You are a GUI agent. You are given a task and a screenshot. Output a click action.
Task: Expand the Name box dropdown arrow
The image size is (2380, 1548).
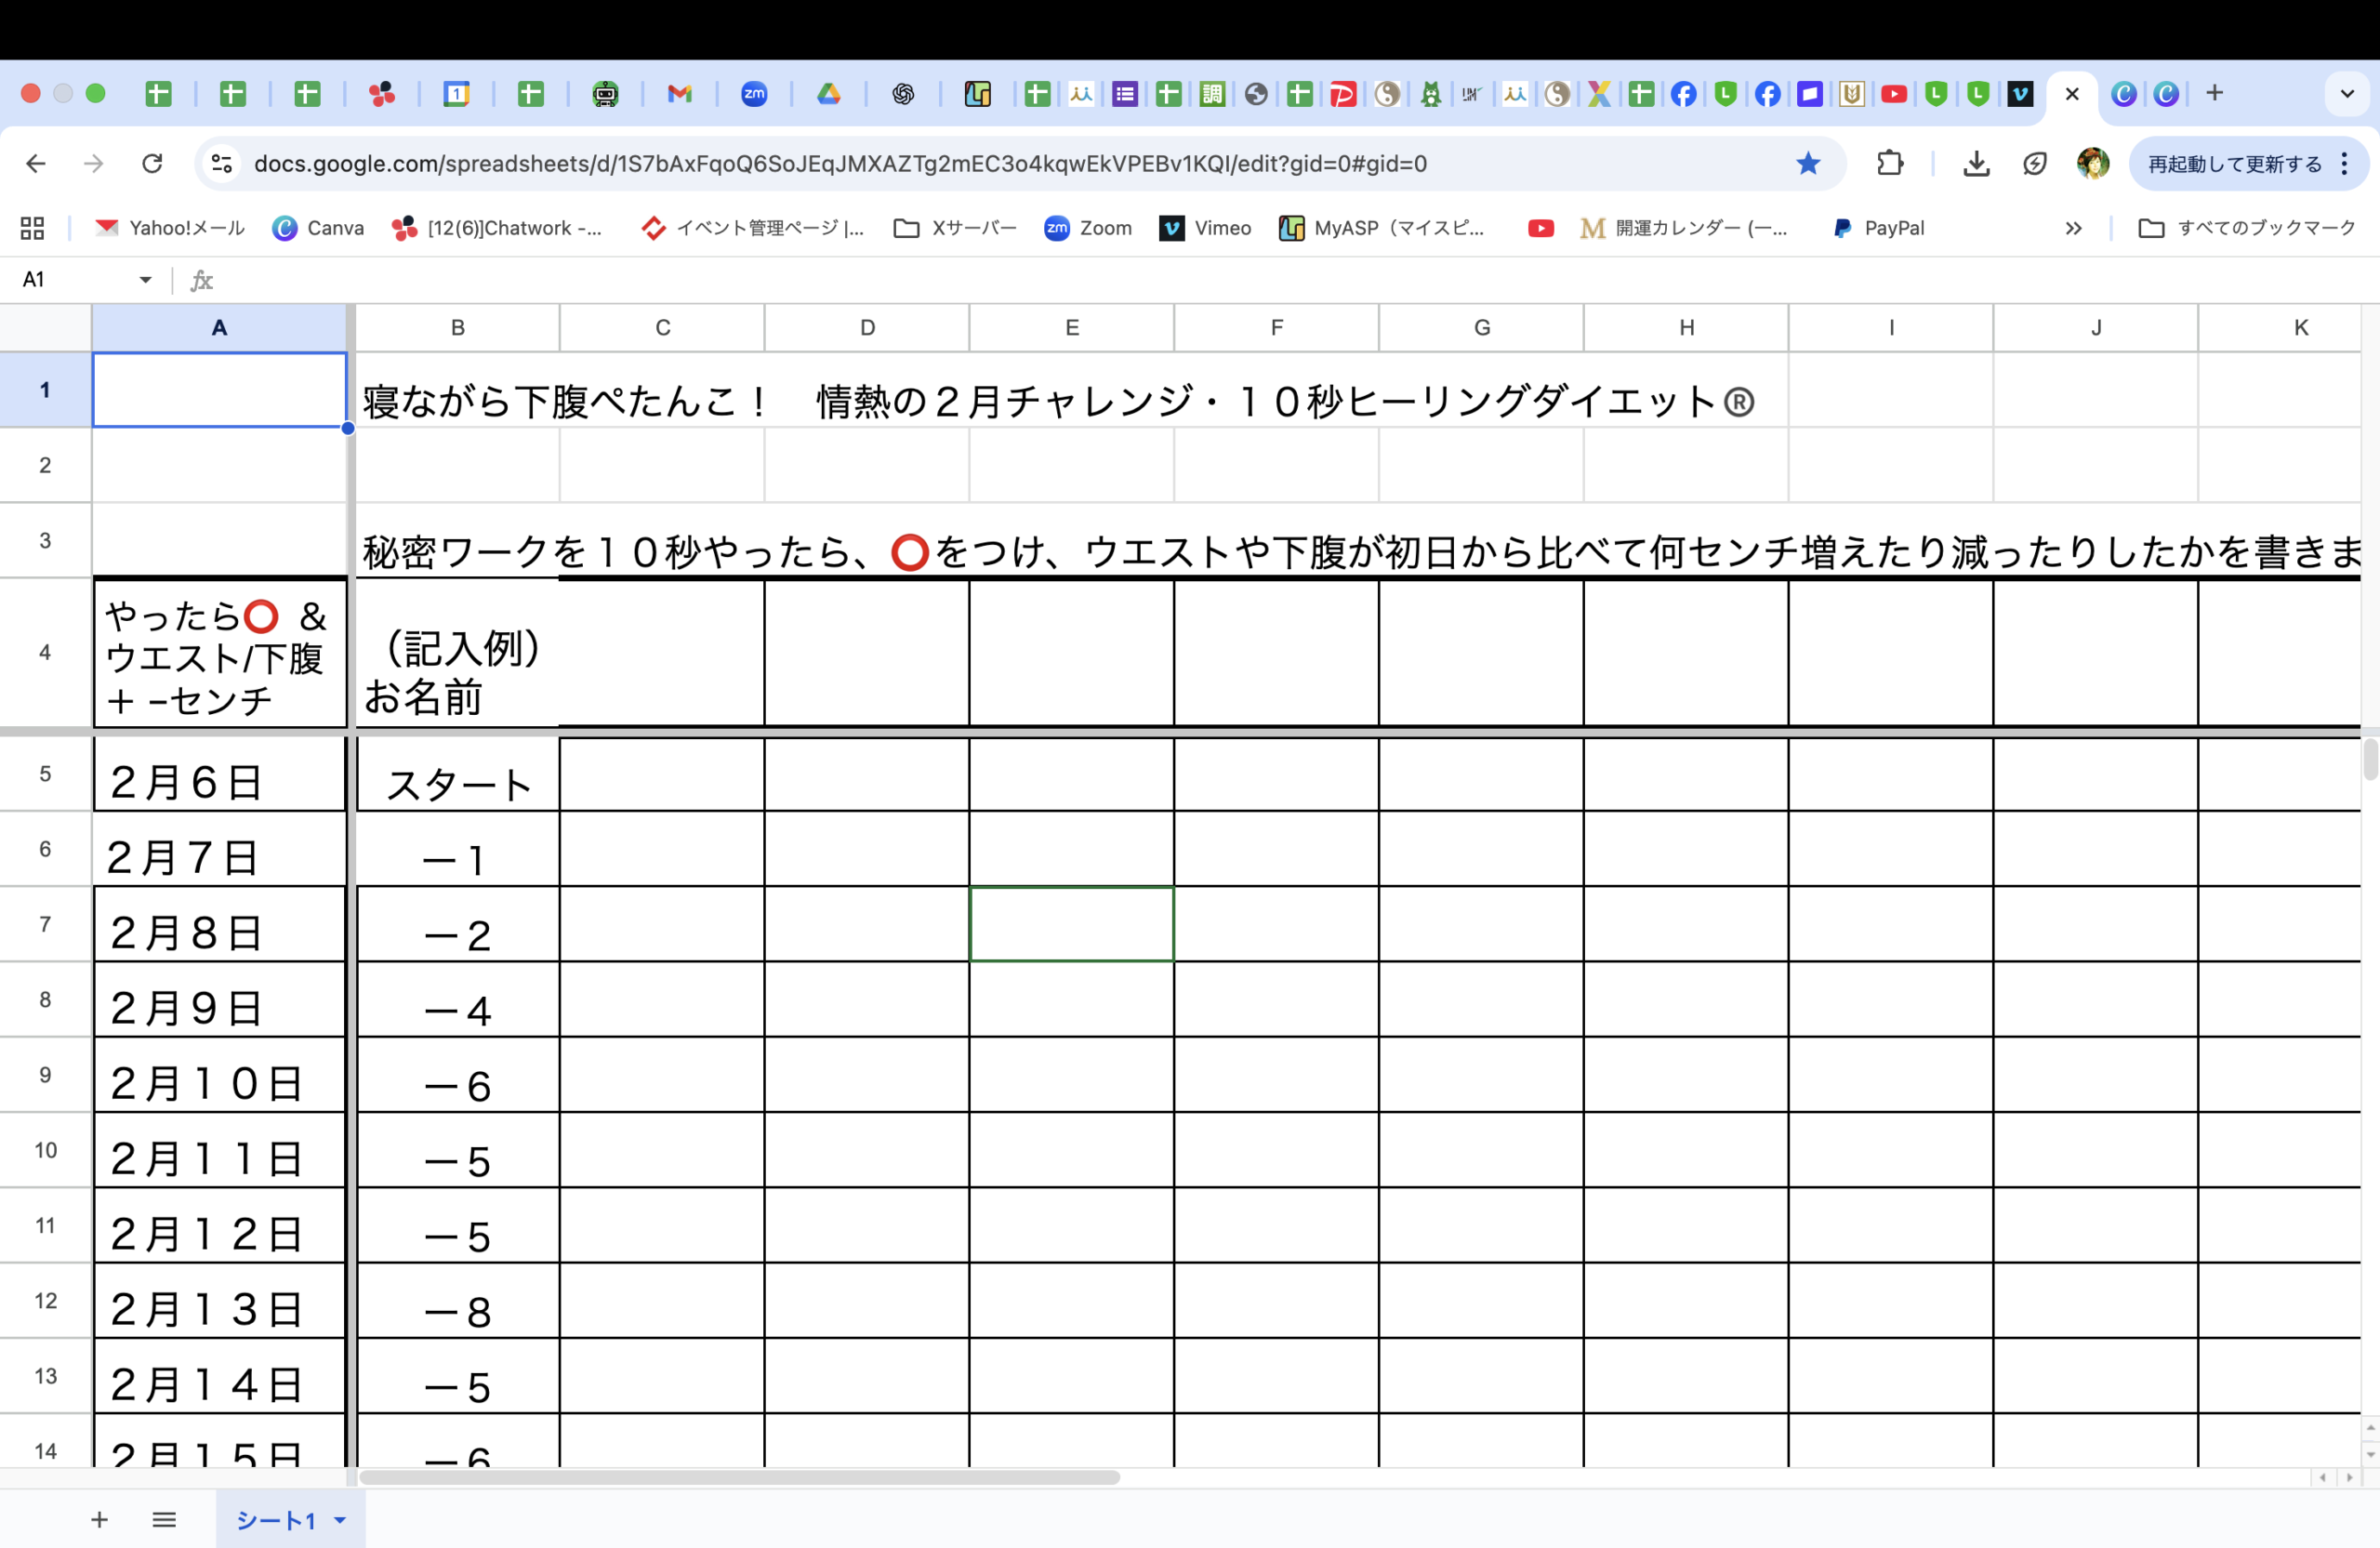(x=145, y=280)
